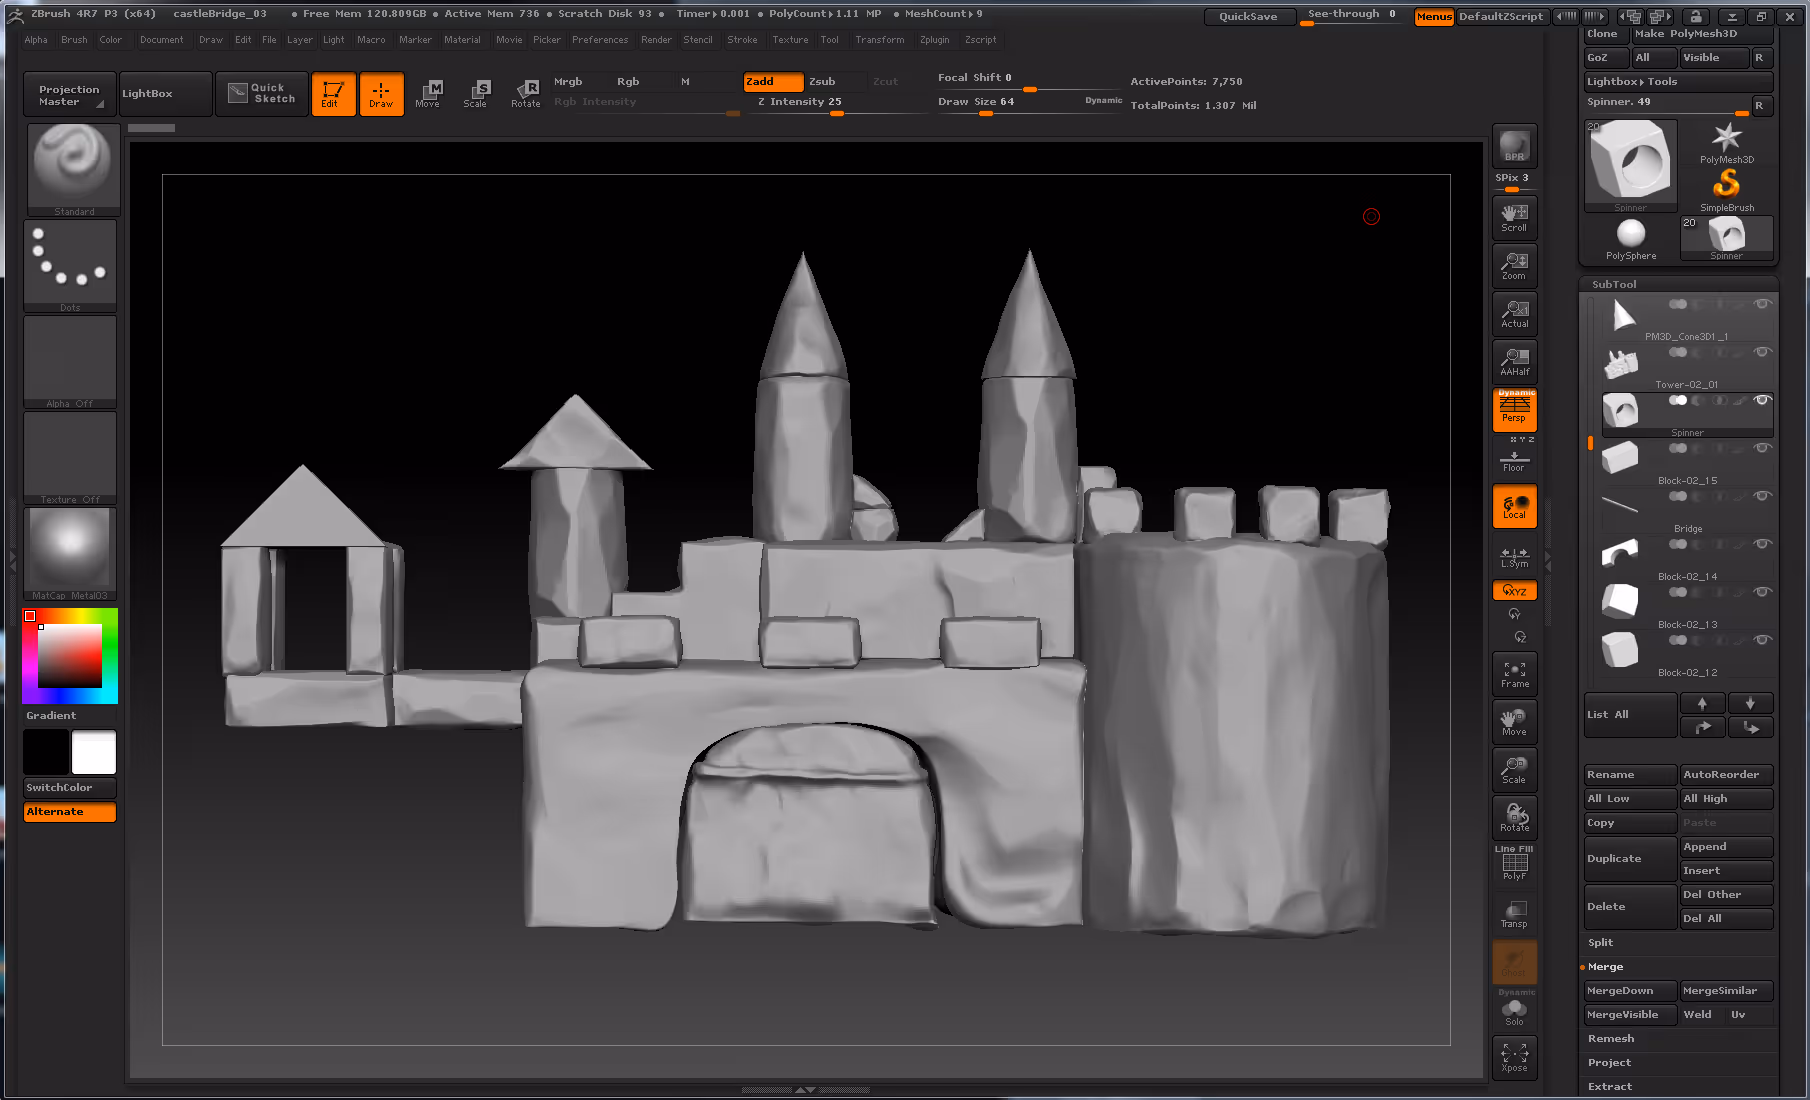
Task: Hide the Tower-02_01 subtool eye
Action: [1762, 352]
